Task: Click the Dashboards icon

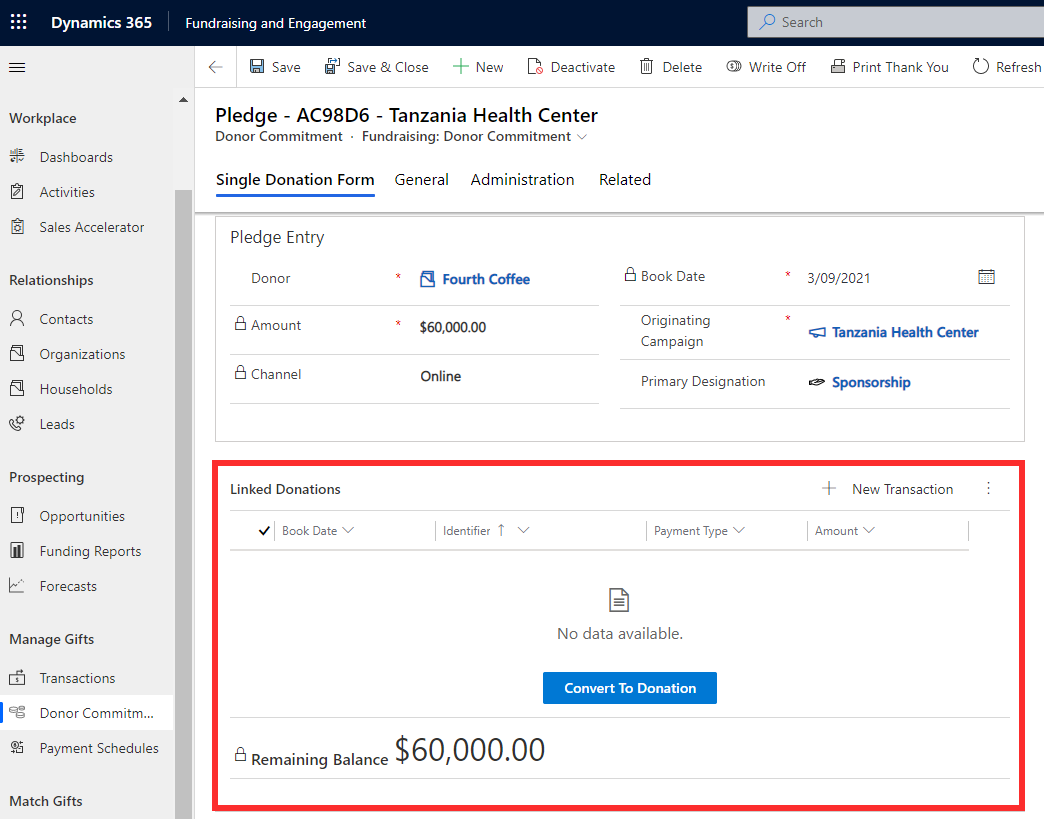Action: [x=17, y=156]
